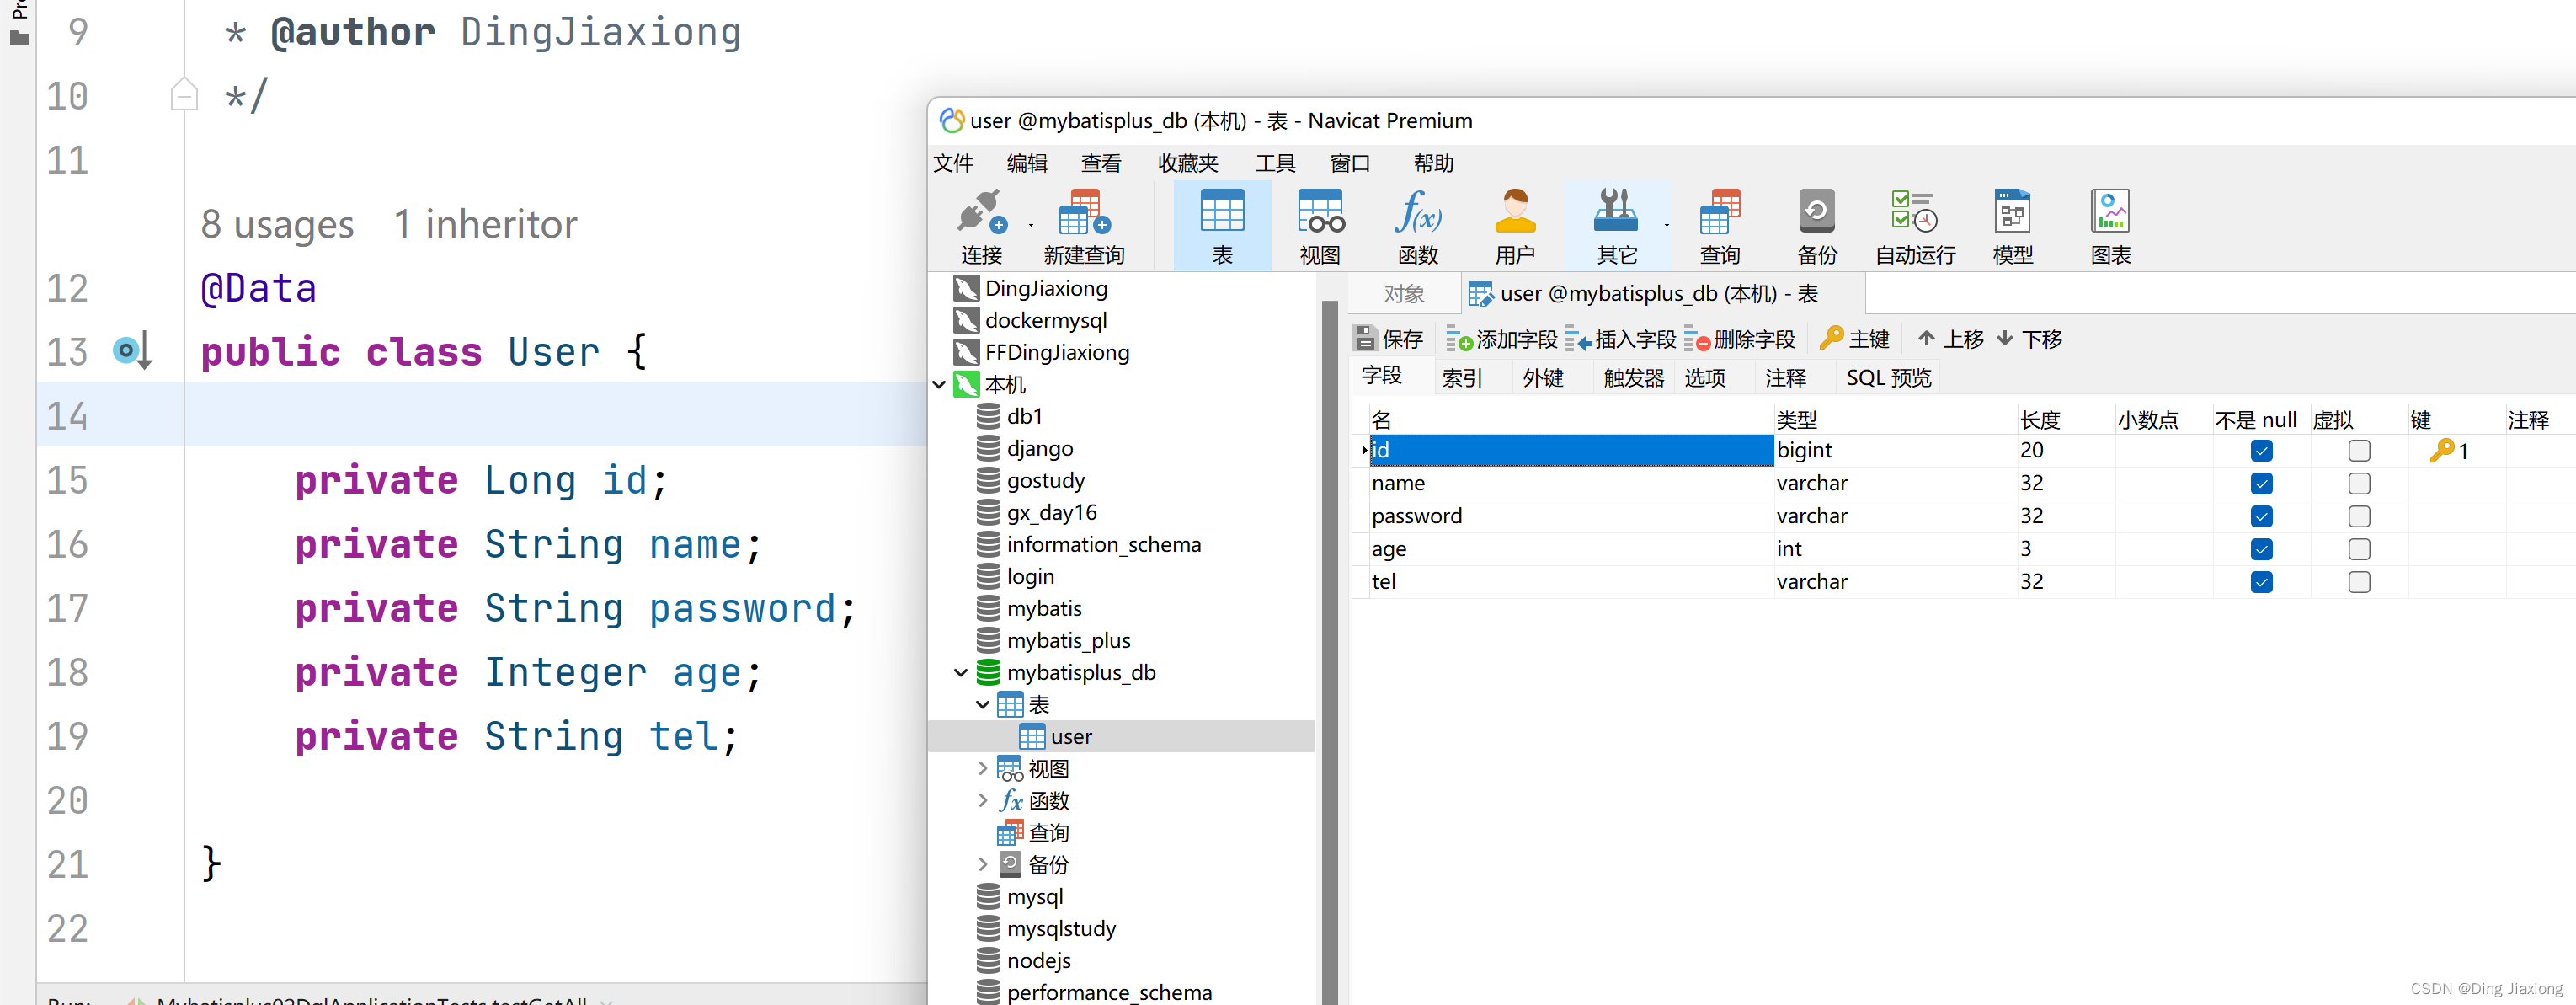Select the 表 table toolbar icon

point(1222,227)
